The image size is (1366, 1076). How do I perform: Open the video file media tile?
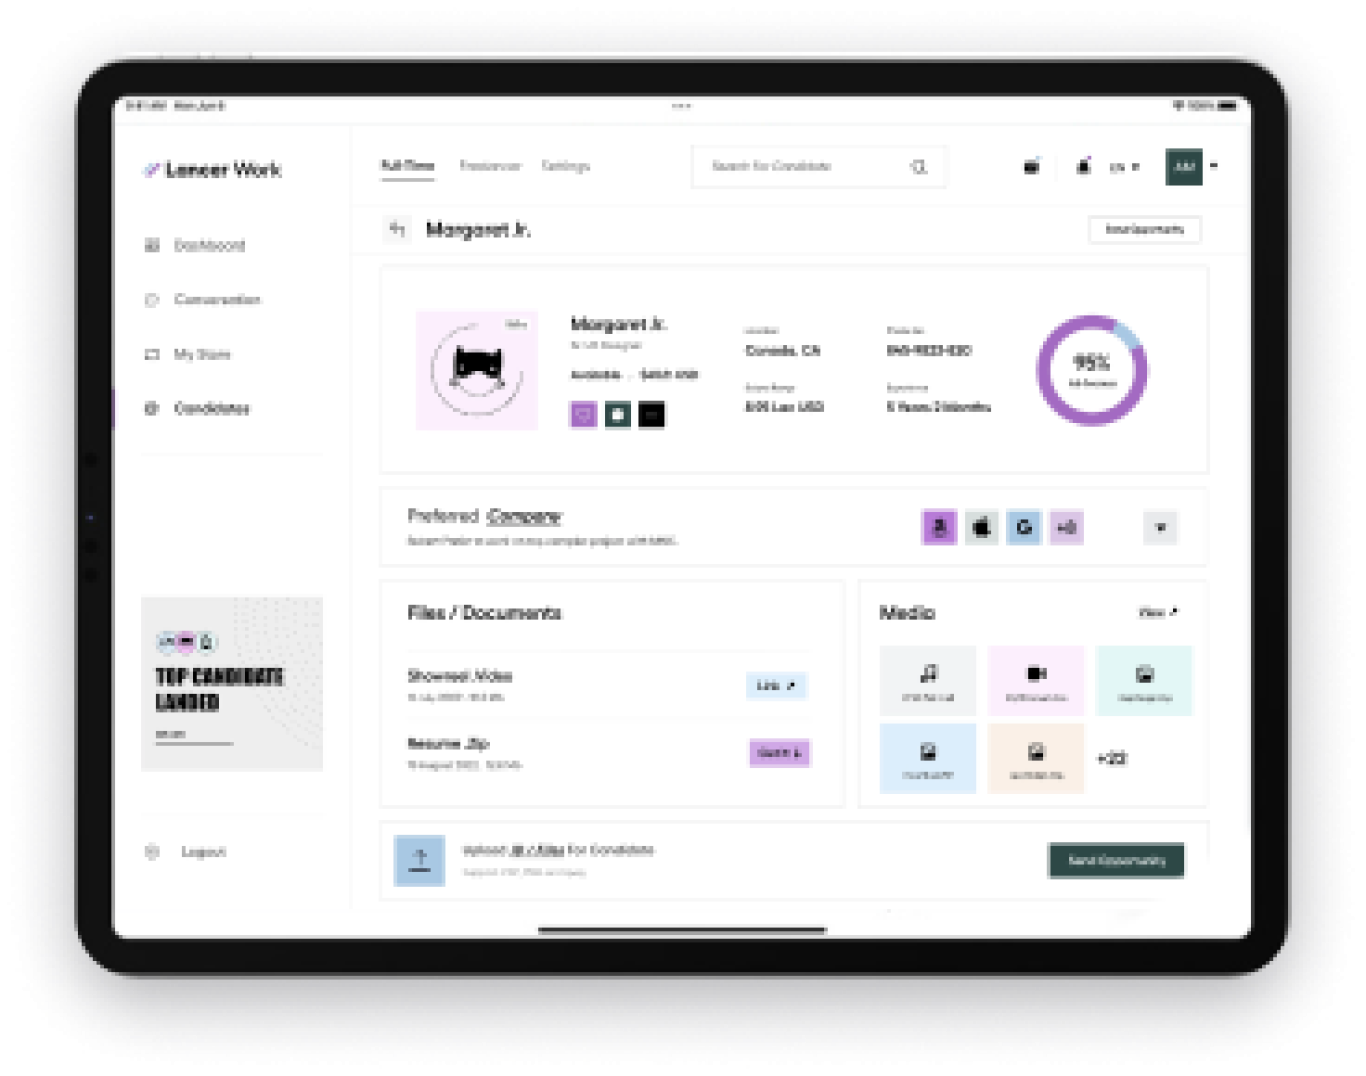[1036, 680]
